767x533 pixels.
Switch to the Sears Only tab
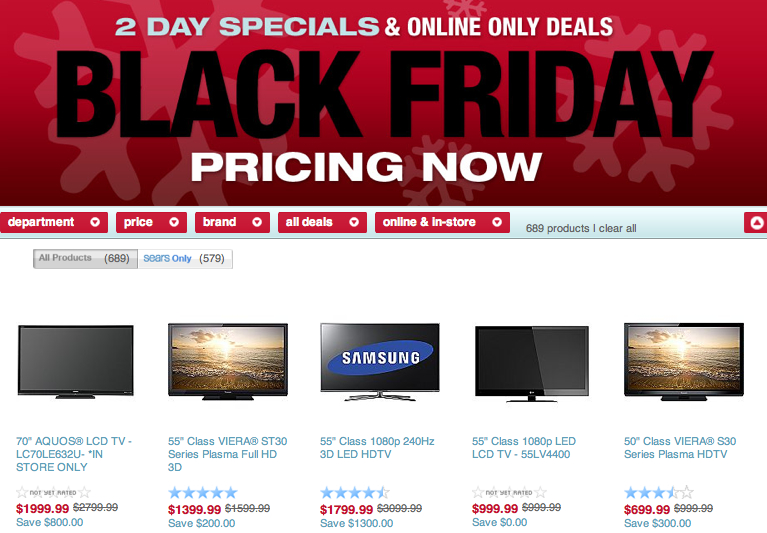pos(185,259)
